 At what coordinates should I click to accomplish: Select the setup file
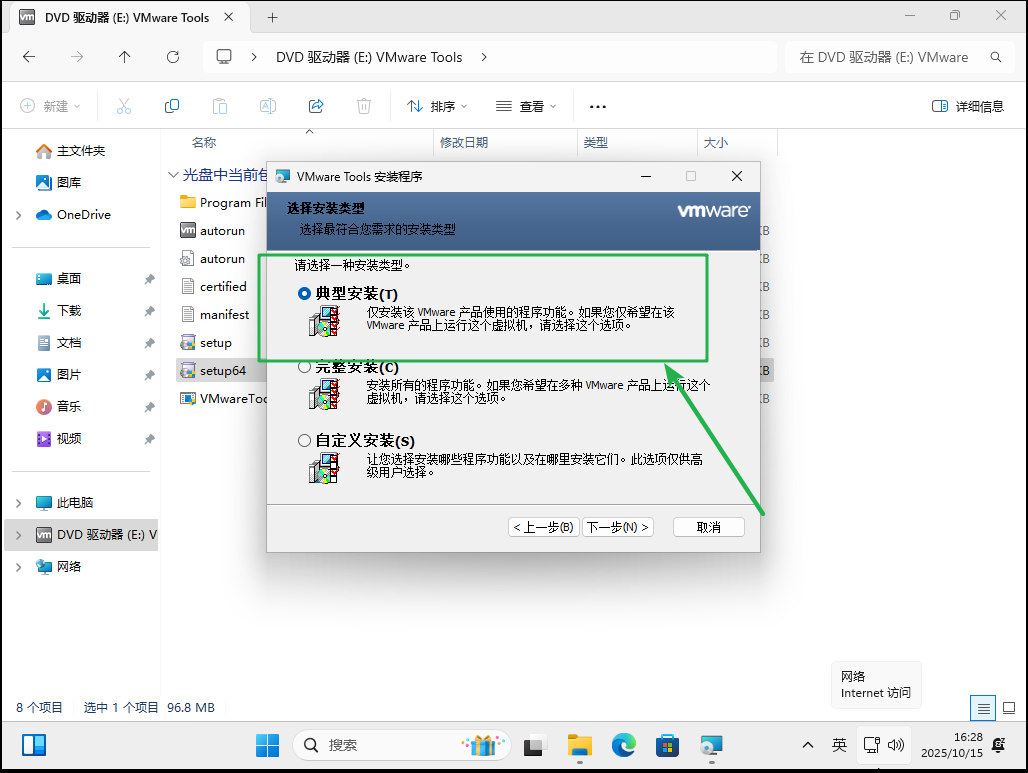[x=207, y=343]
